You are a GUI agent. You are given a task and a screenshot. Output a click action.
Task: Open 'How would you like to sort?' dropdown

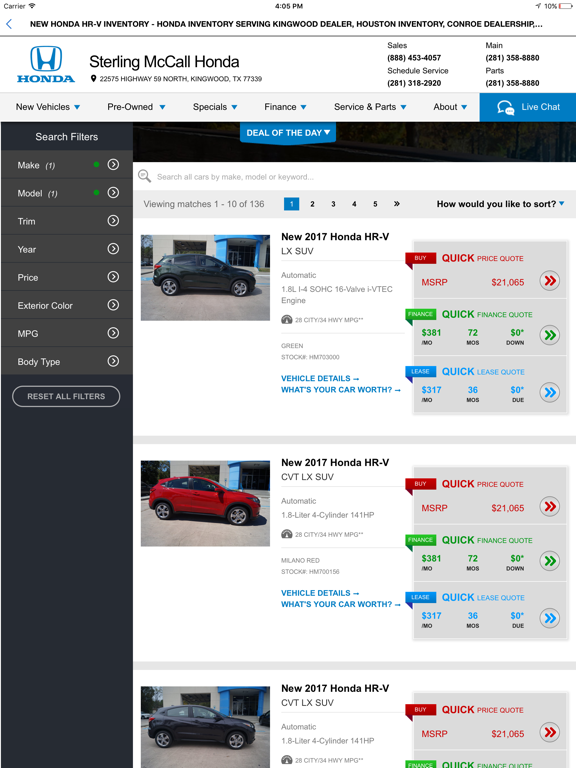point(501,204)
